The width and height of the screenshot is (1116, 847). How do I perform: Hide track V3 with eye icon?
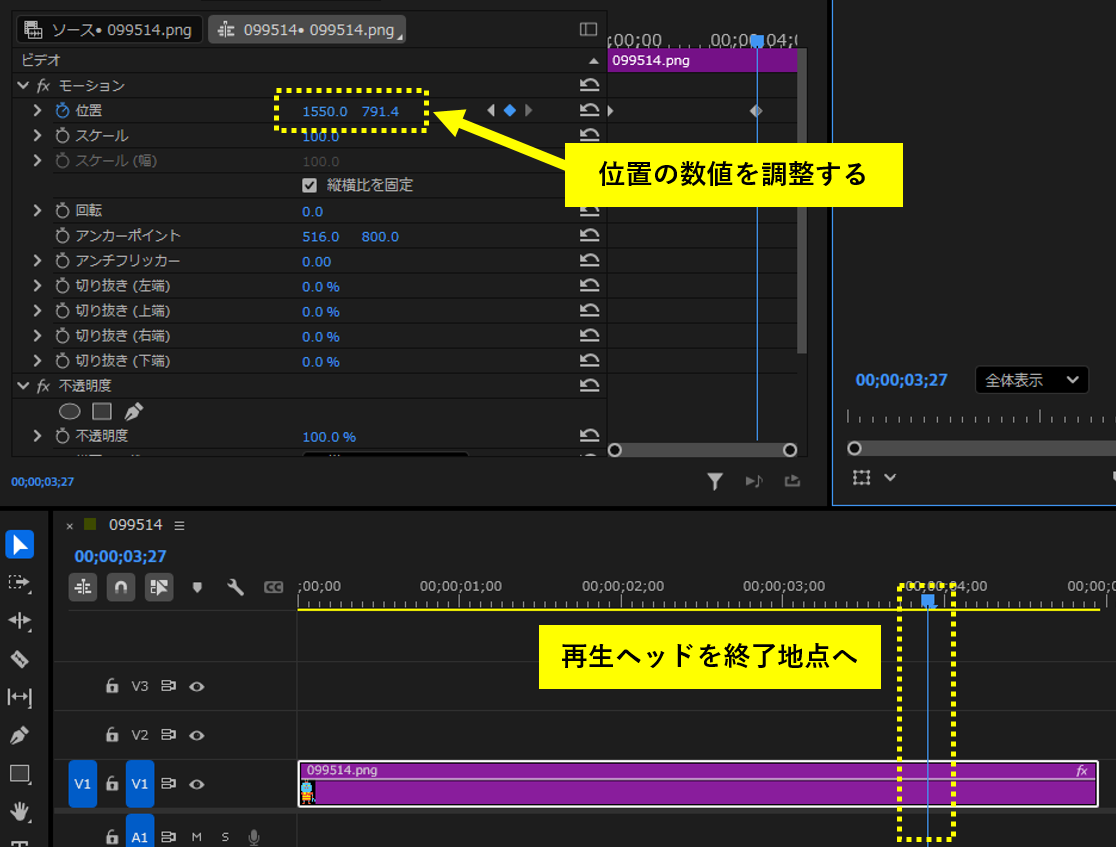(x=197, y=687)
